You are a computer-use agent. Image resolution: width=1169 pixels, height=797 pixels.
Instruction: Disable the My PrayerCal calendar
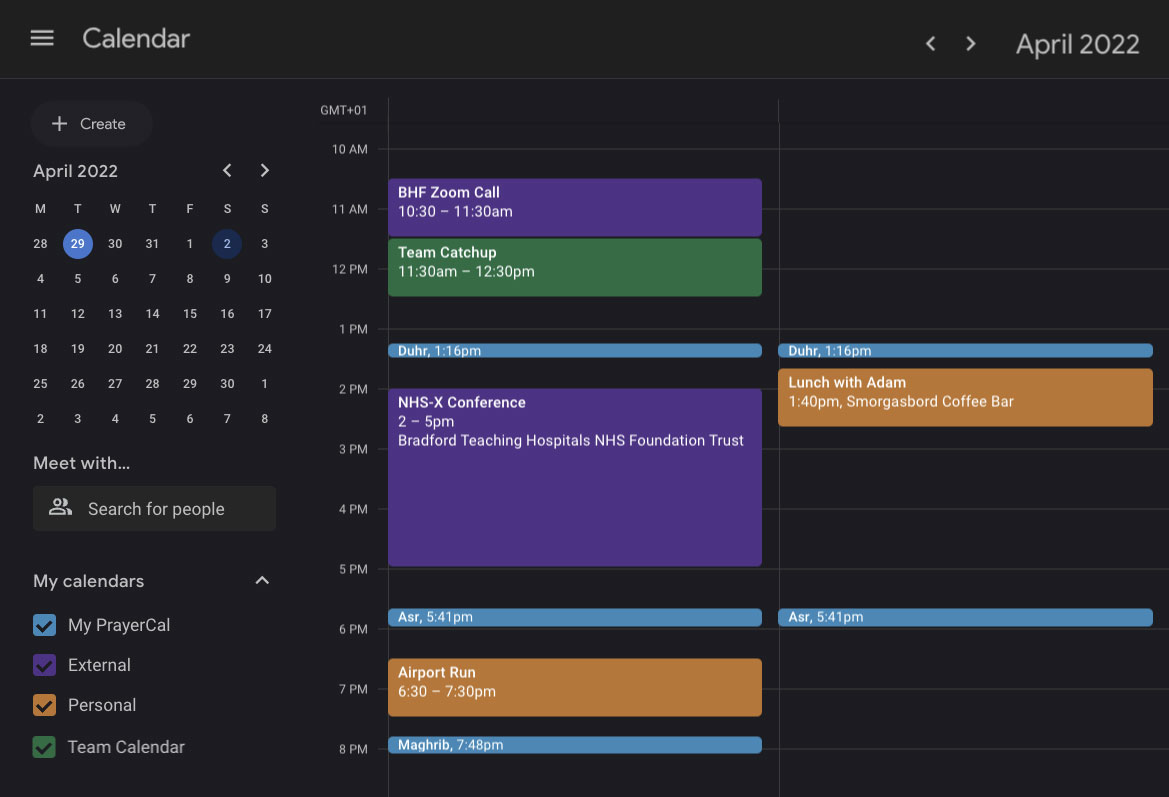click(43, 624)
